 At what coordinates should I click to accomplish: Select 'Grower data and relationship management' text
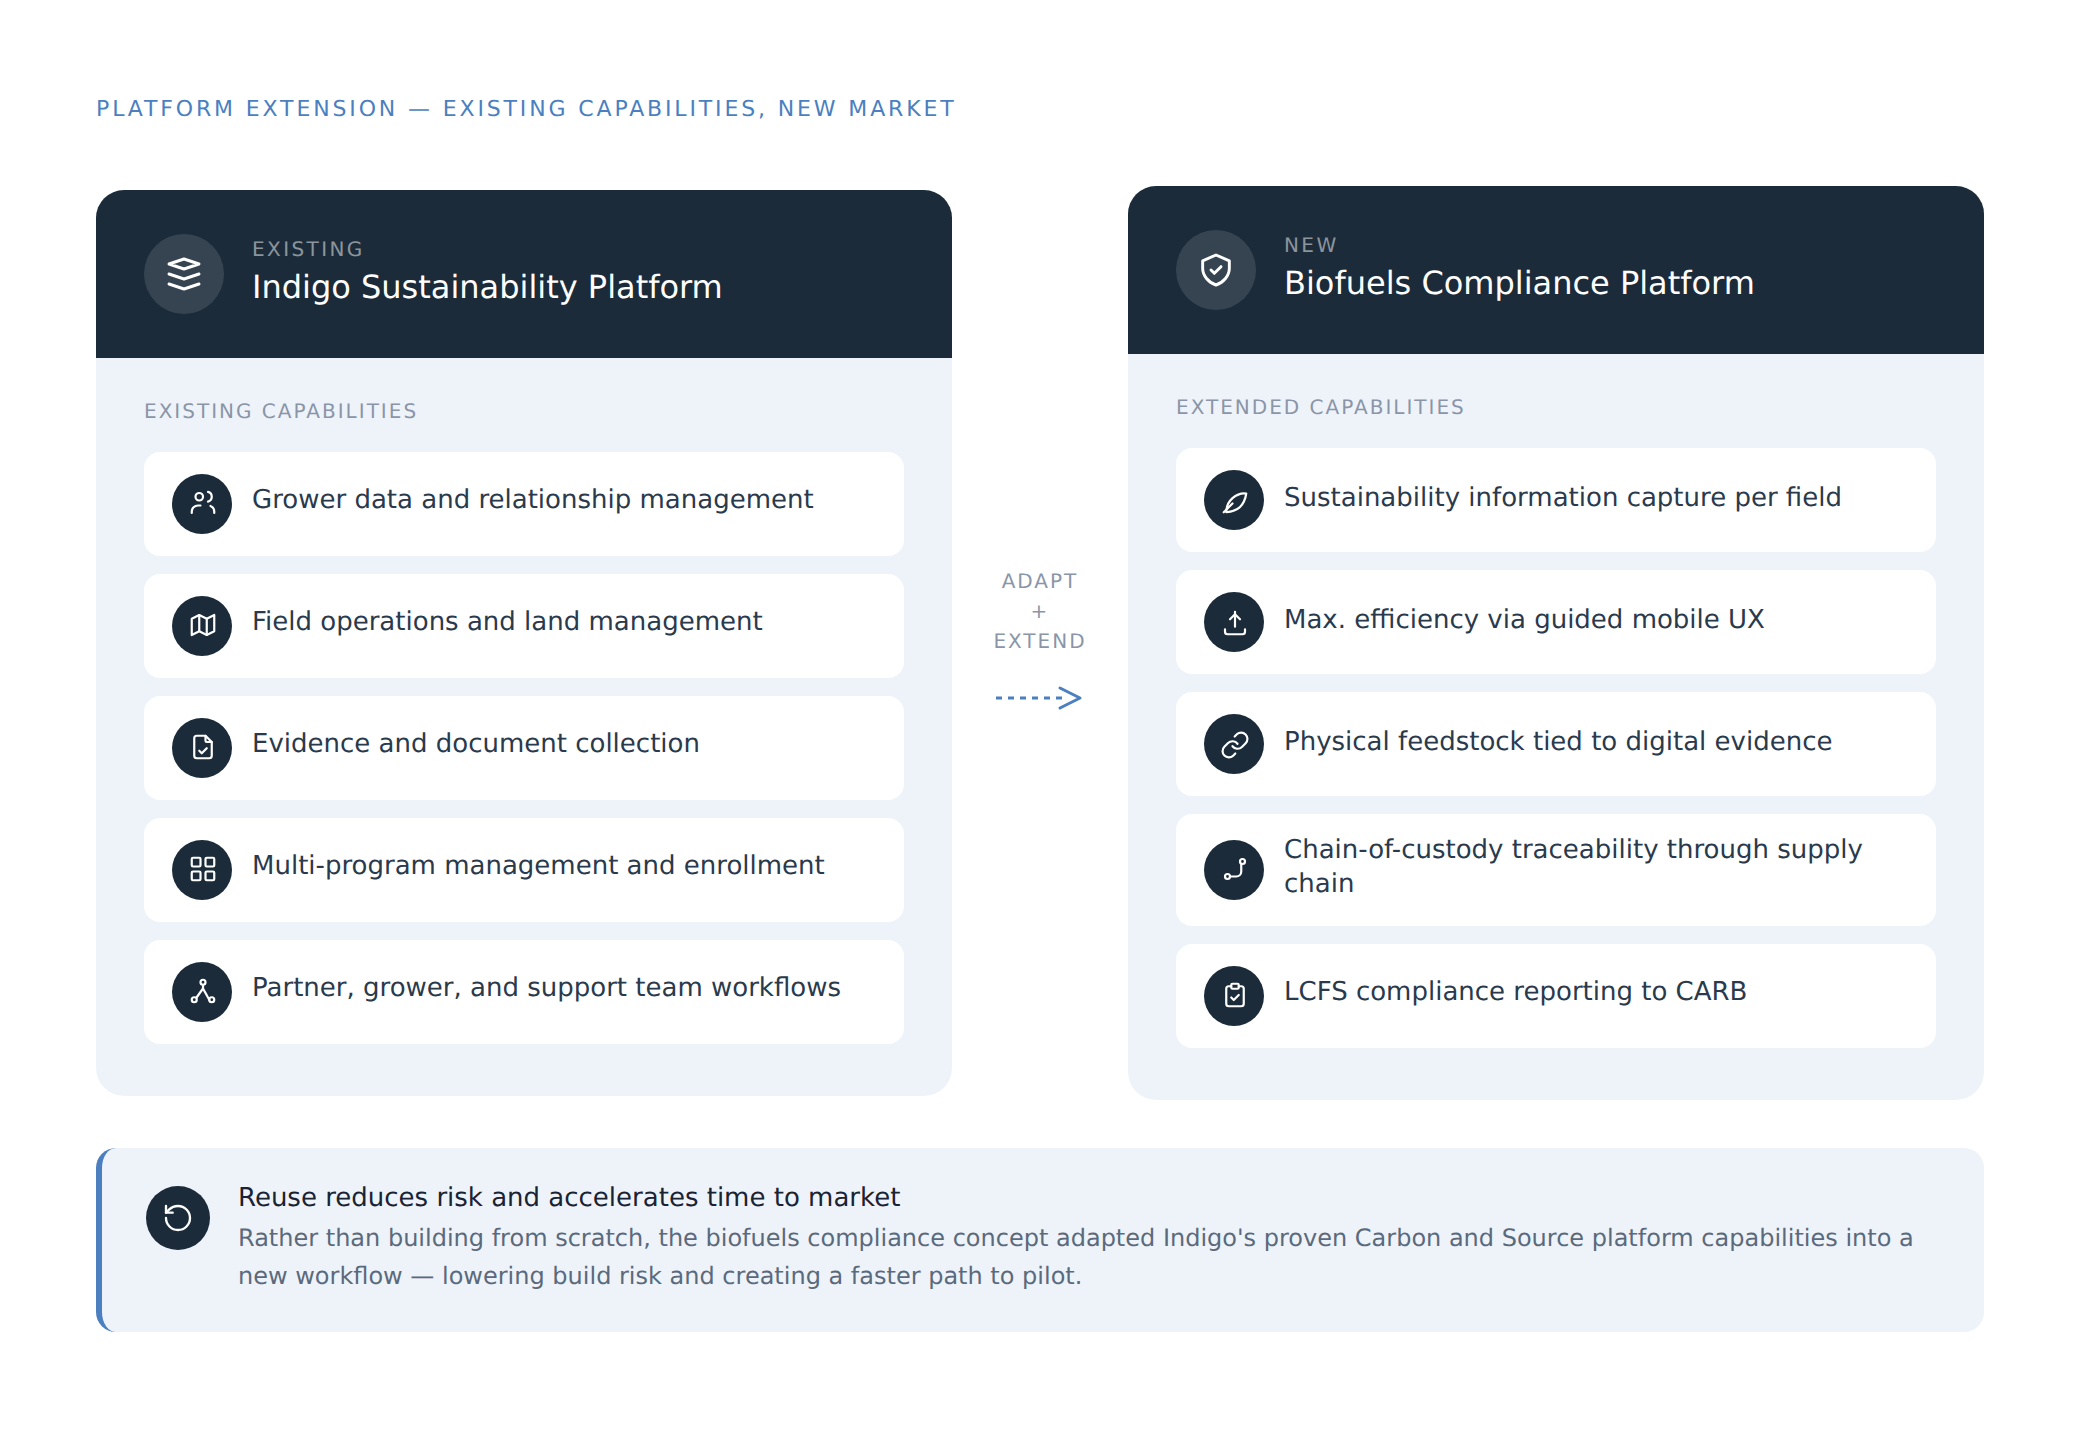click(532, 499)
